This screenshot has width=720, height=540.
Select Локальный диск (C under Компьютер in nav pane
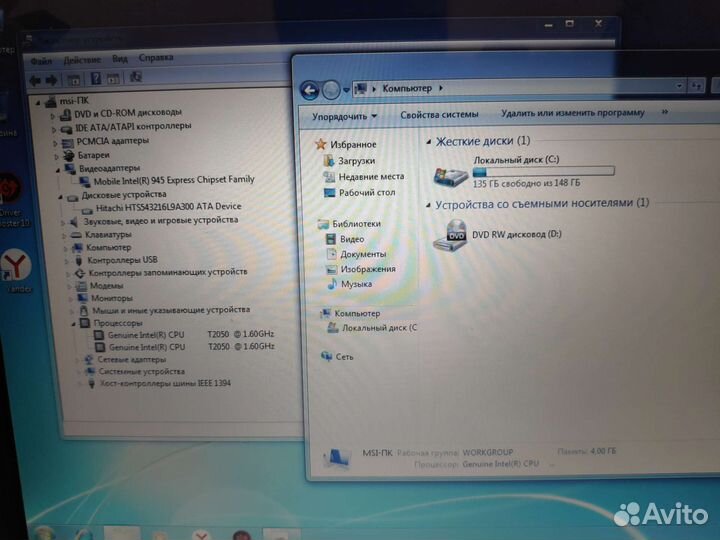pyautogui.click(x=379, y=328)
